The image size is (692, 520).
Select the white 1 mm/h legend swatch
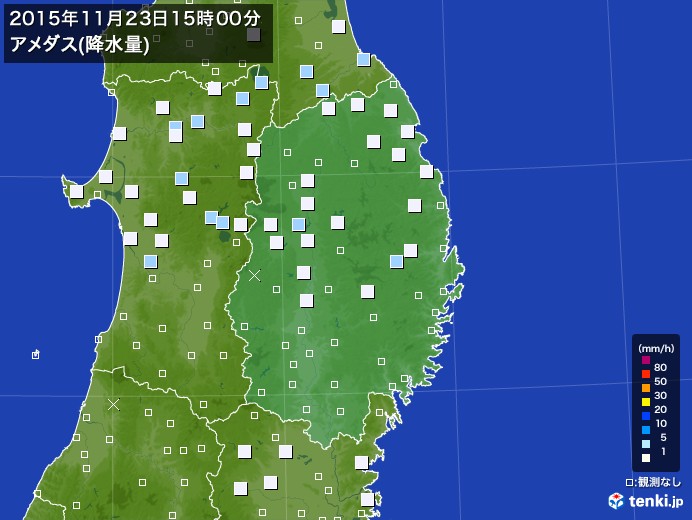646,458
